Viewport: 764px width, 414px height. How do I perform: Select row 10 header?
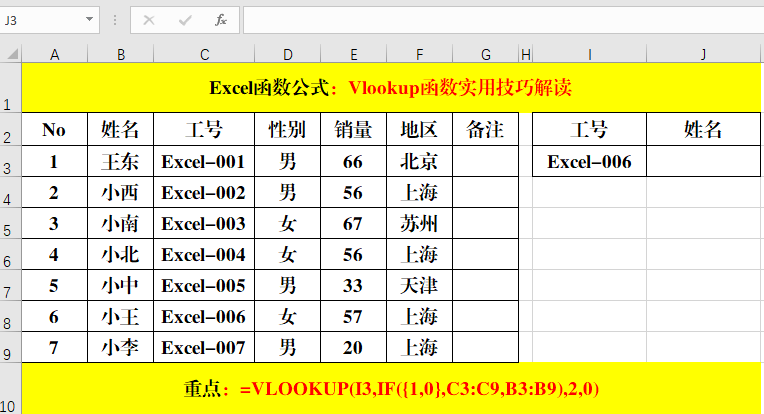point(11,389)
